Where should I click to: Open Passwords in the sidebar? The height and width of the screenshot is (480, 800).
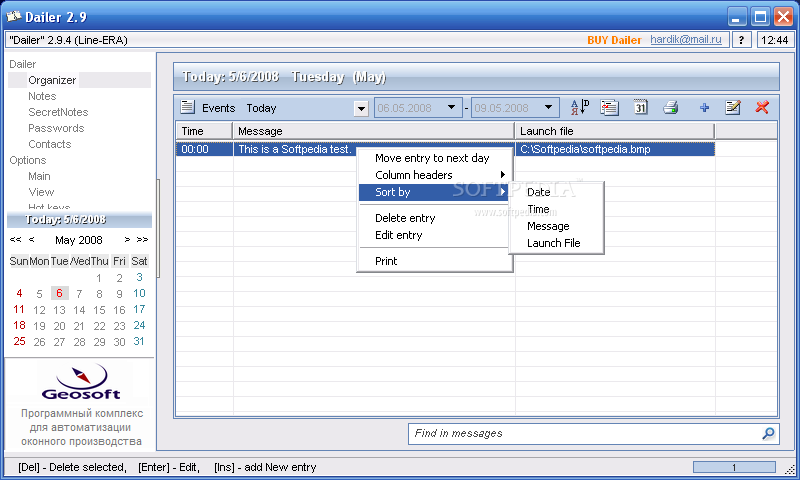point(56,128)
